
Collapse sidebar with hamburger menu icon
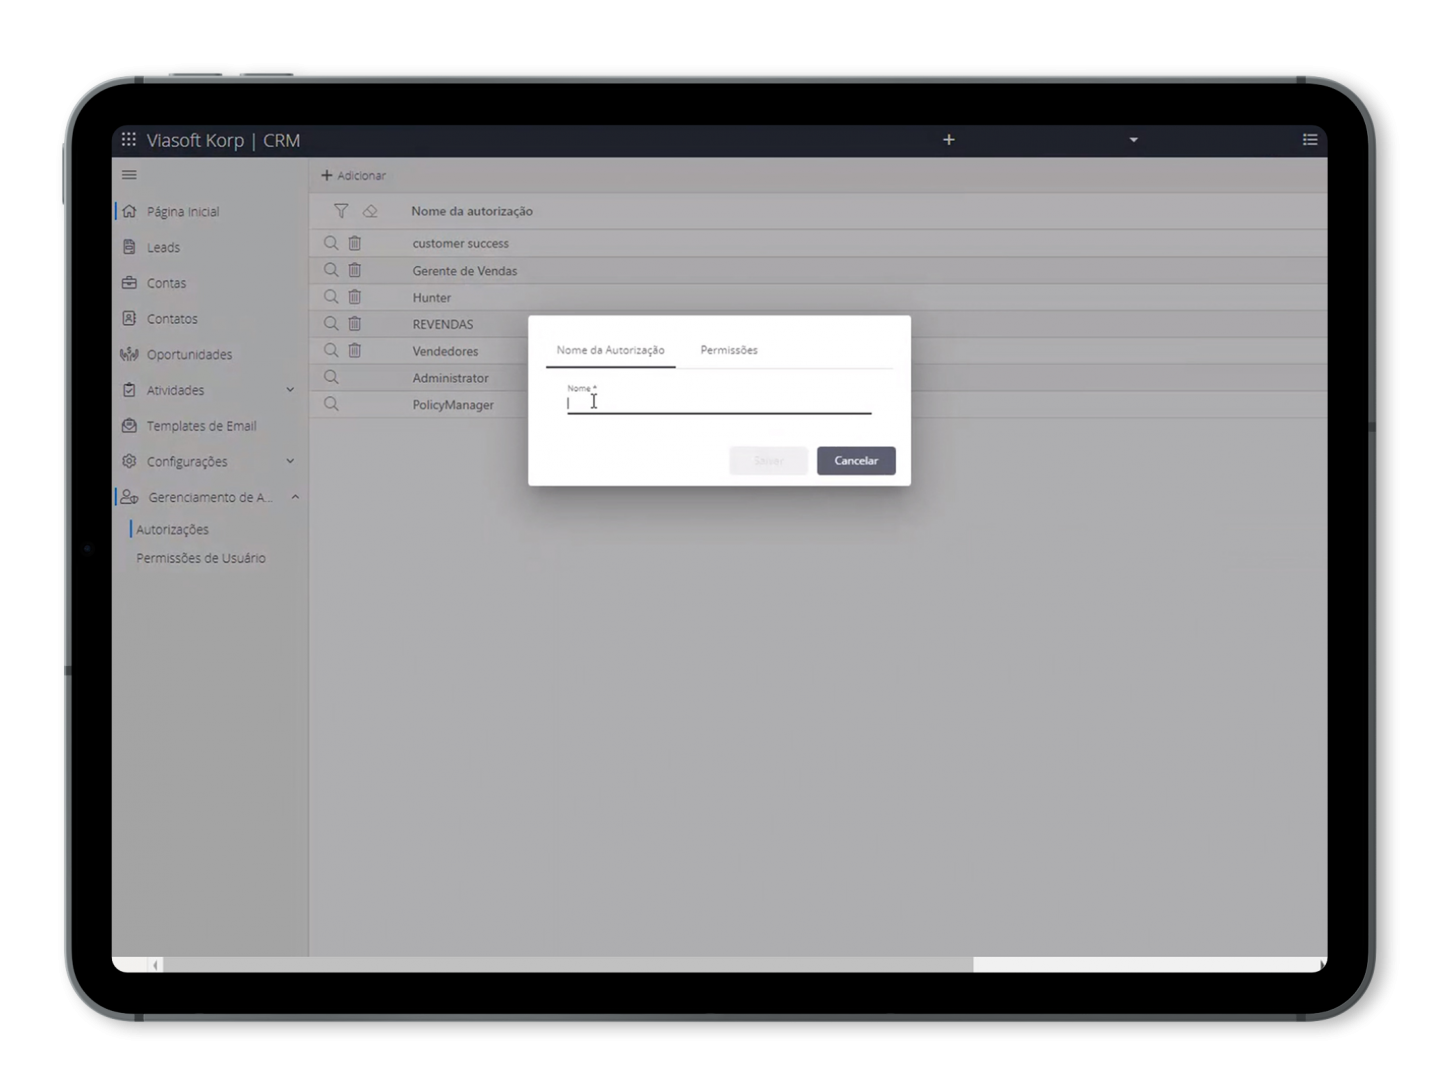click(x=129, y=175)
